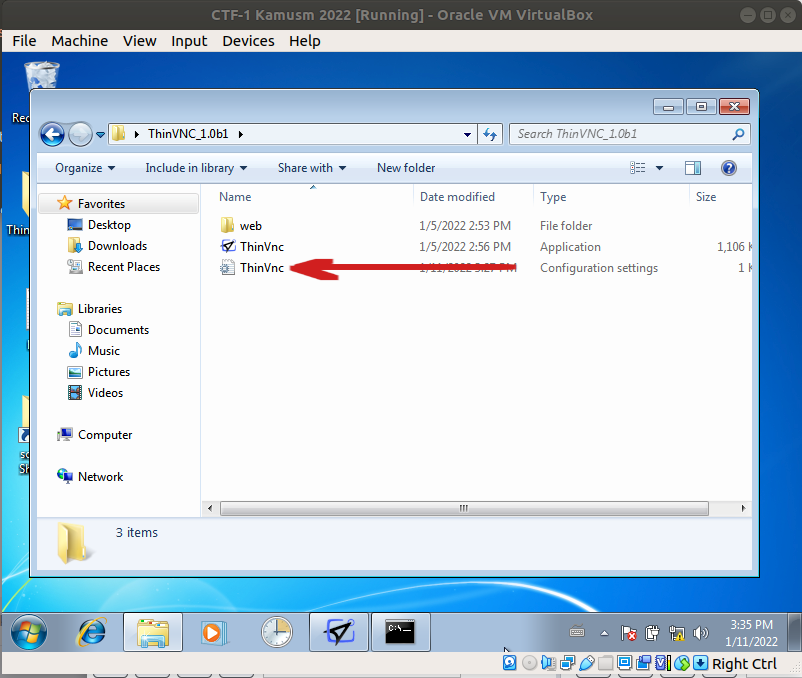Open the VirtualBox View menu

[140, 41]
